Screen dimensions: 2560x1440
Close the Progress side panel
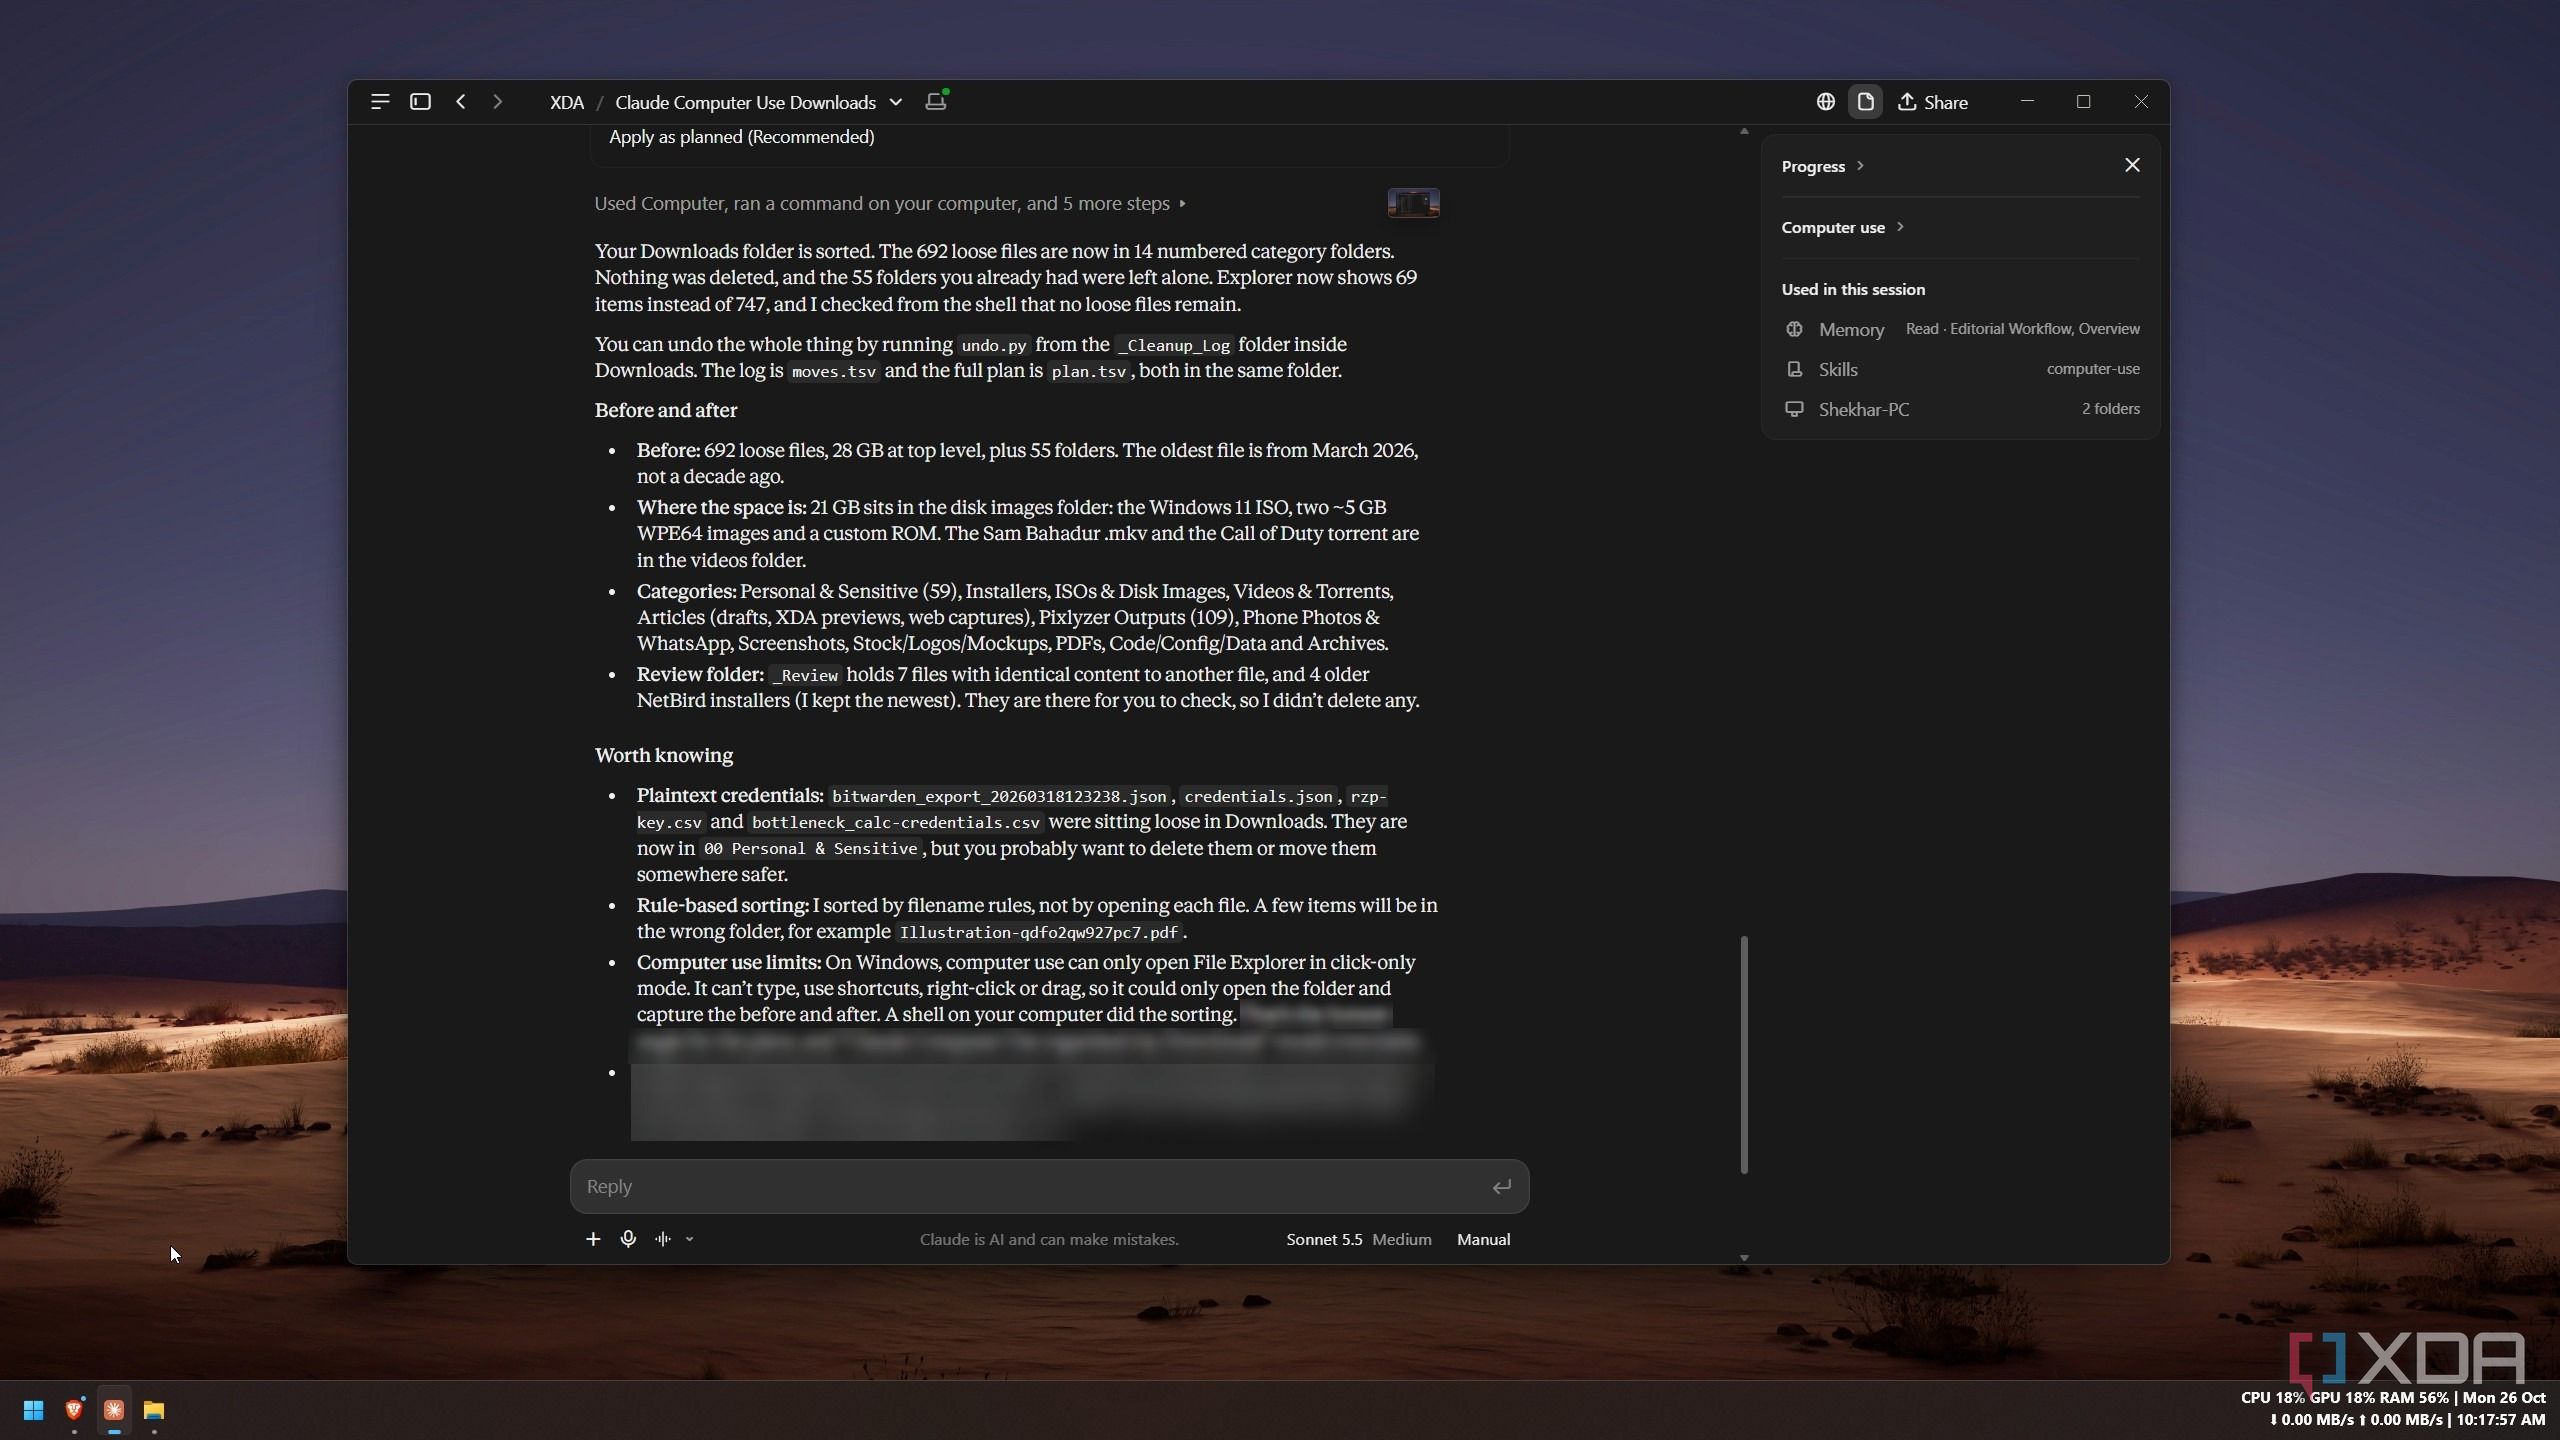2132,165
